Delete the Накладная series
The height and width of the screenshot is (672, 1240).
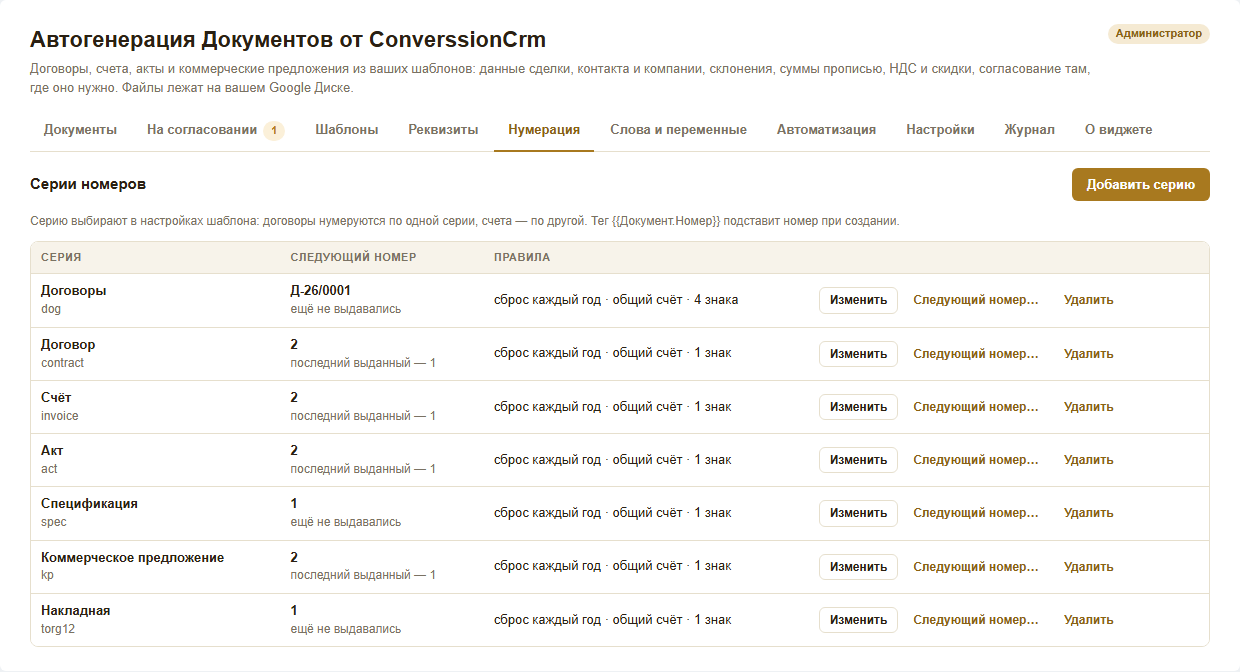coord(1088,620)
